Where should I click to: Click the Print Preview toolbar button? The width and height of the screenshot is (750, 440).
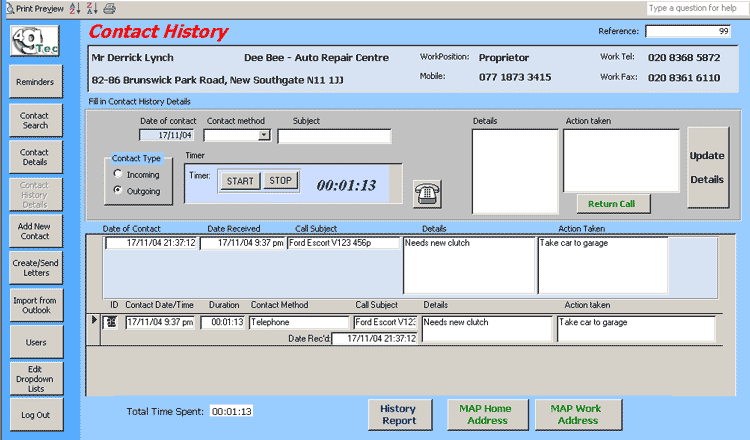34,8
